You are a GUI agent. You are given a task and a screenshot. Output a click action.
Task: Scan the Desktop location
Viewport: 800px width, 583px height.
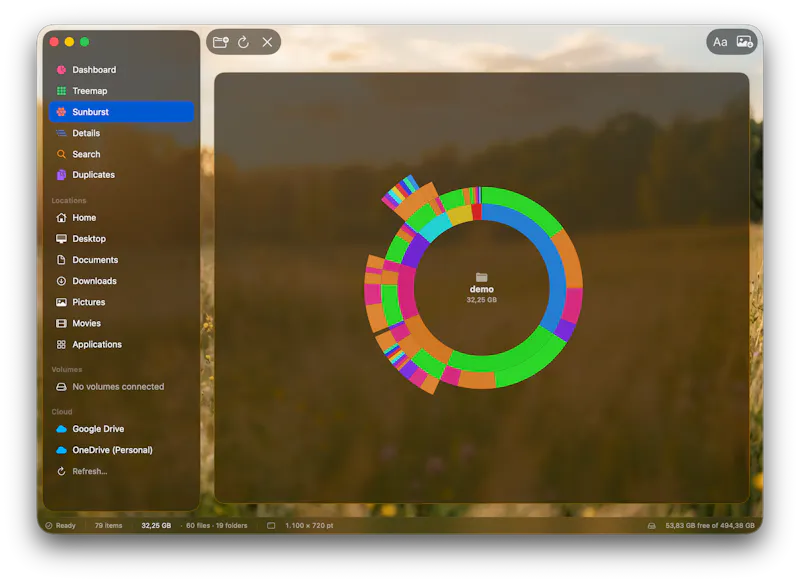point(121,239)
